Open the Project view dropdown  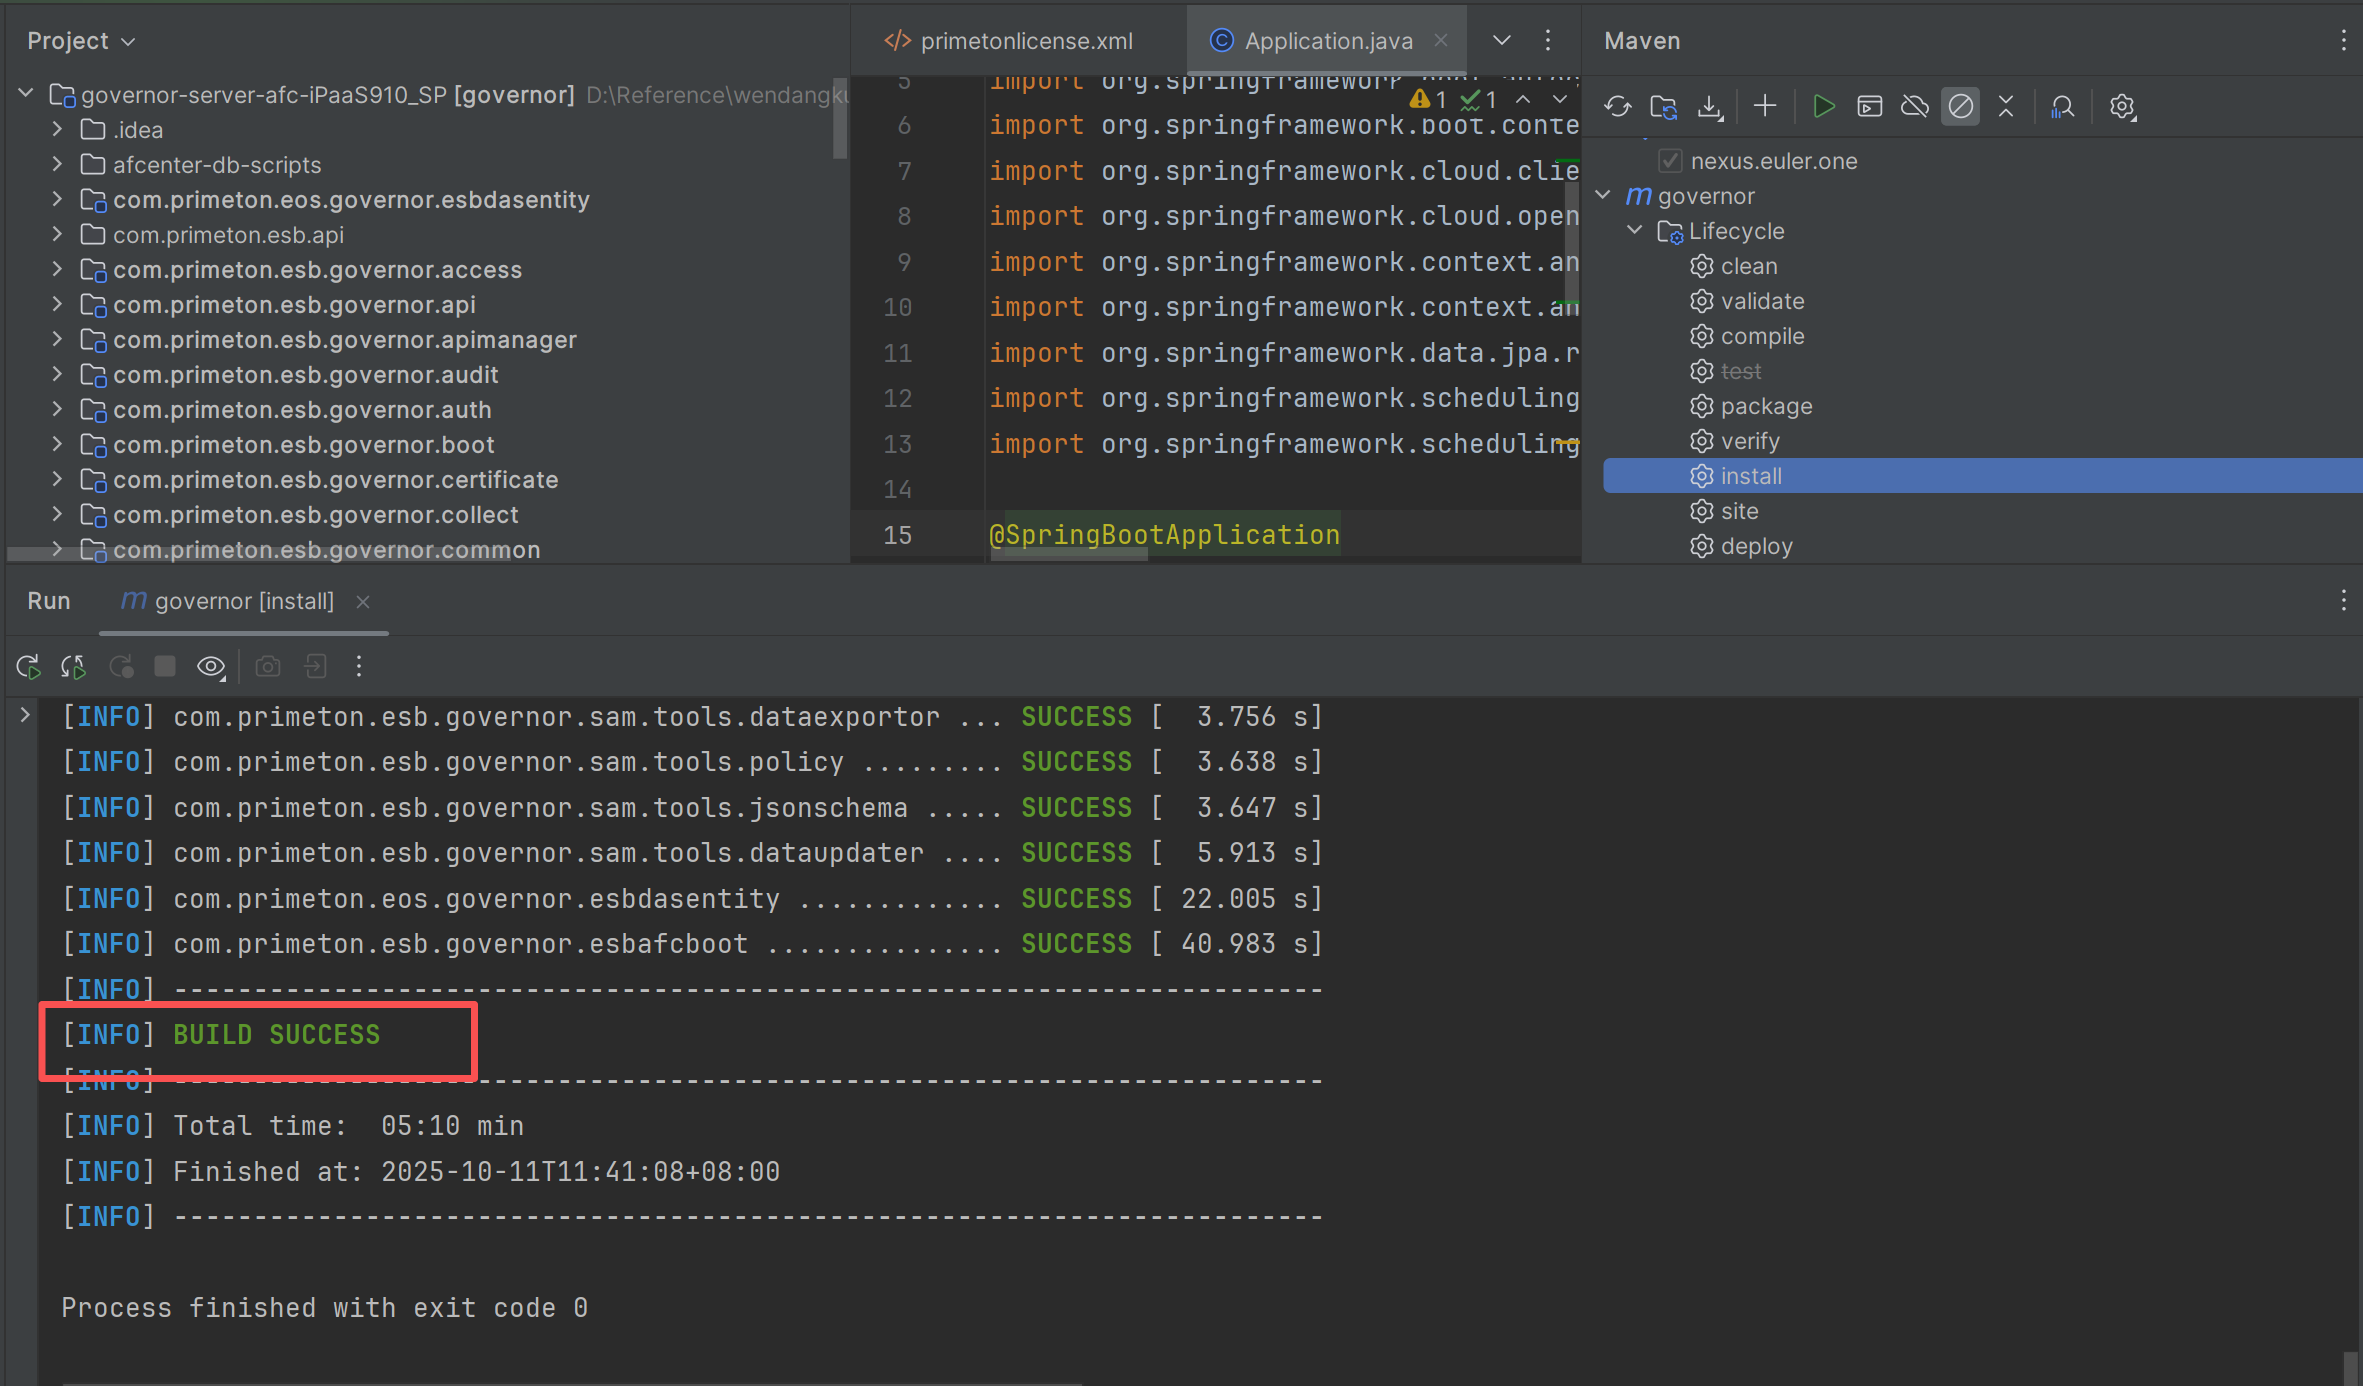[x=81, y=41]
